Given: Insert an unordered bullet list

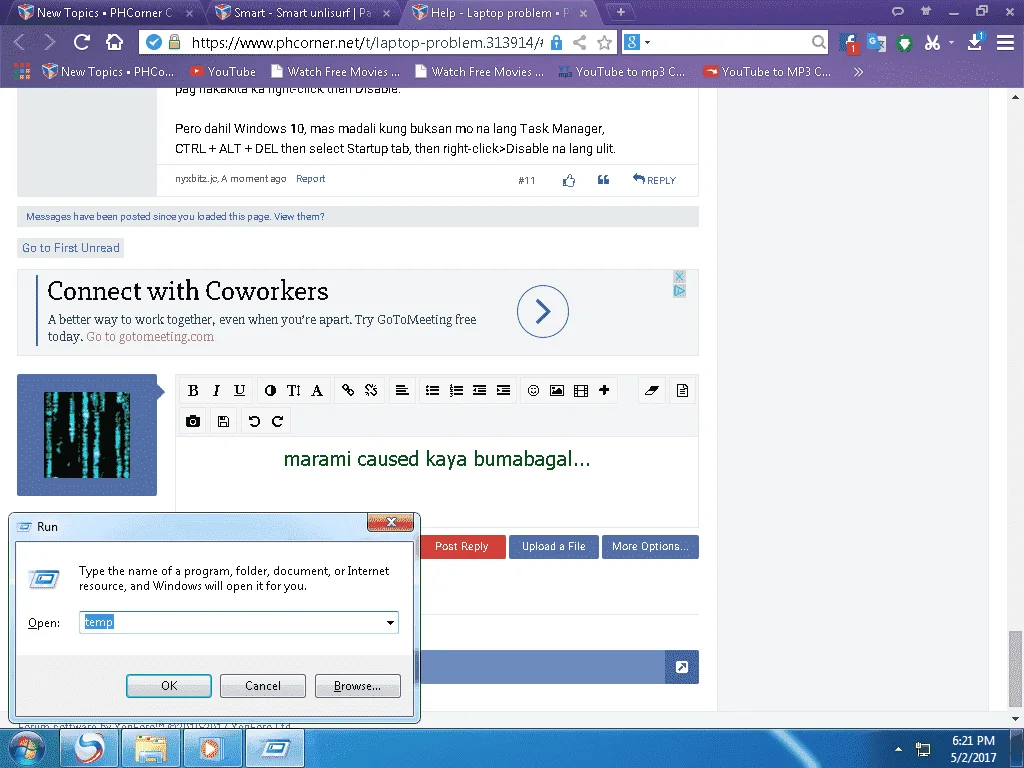Looking at the screenshot, I should pyautogui.click(x=432, y=391).
